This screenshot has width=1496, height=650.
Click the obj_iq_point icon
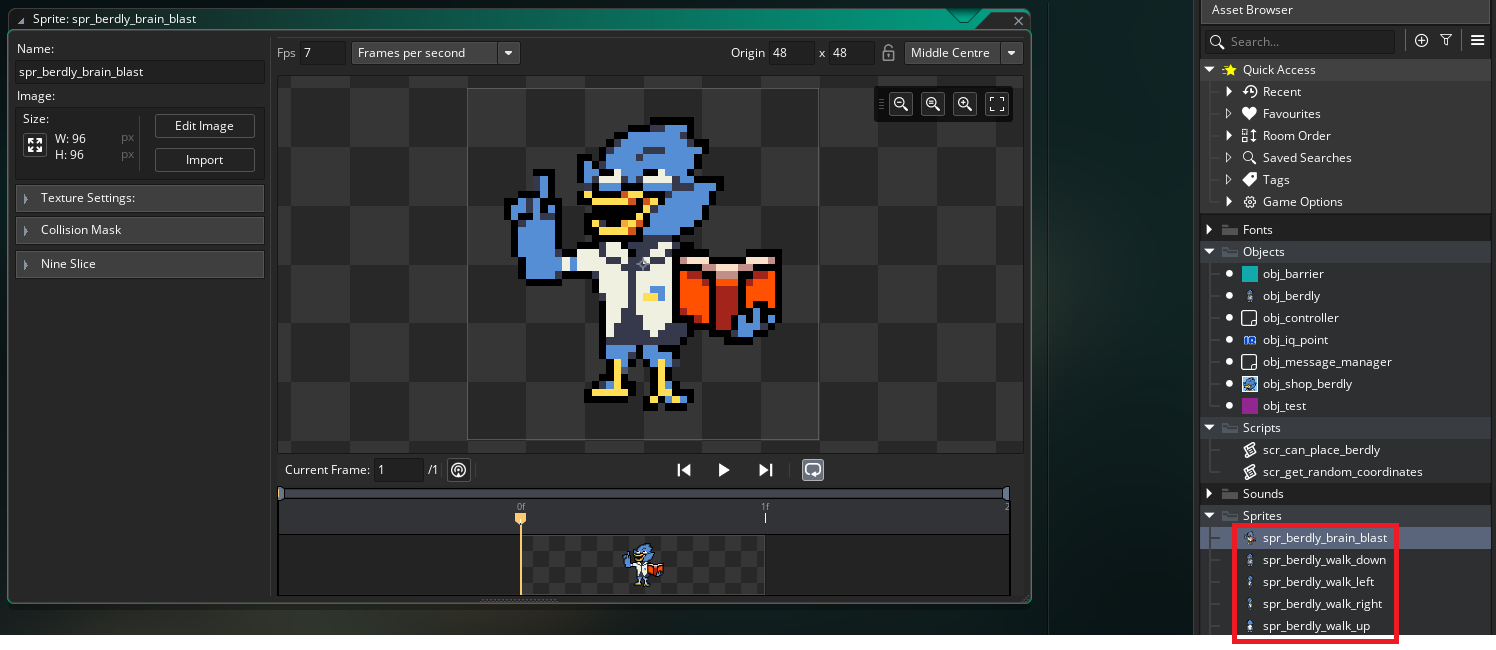coord(1249,340)
